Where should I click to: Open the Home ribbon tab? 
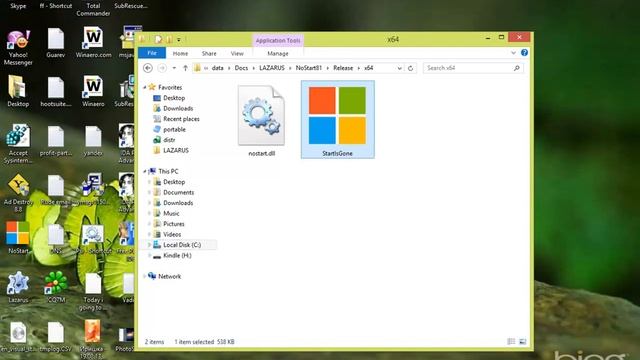[180, 53]
